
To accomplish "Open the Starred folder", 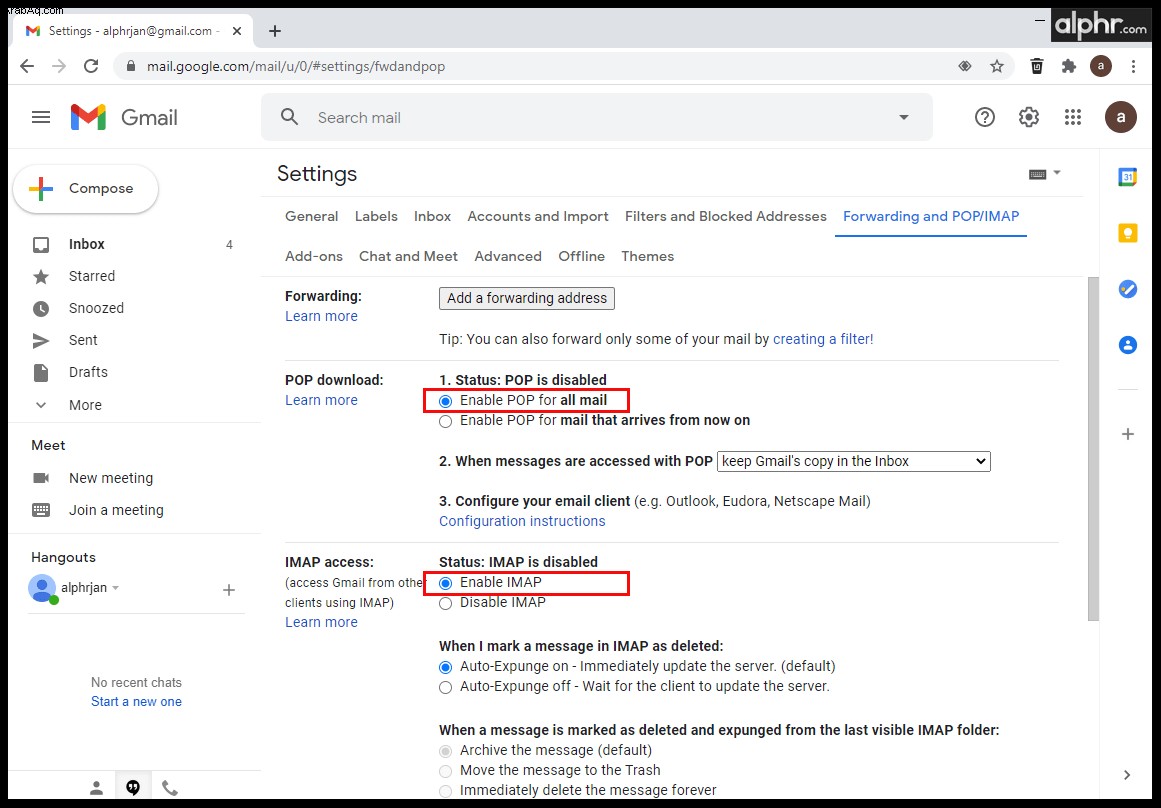I will [x=92, y=276].
